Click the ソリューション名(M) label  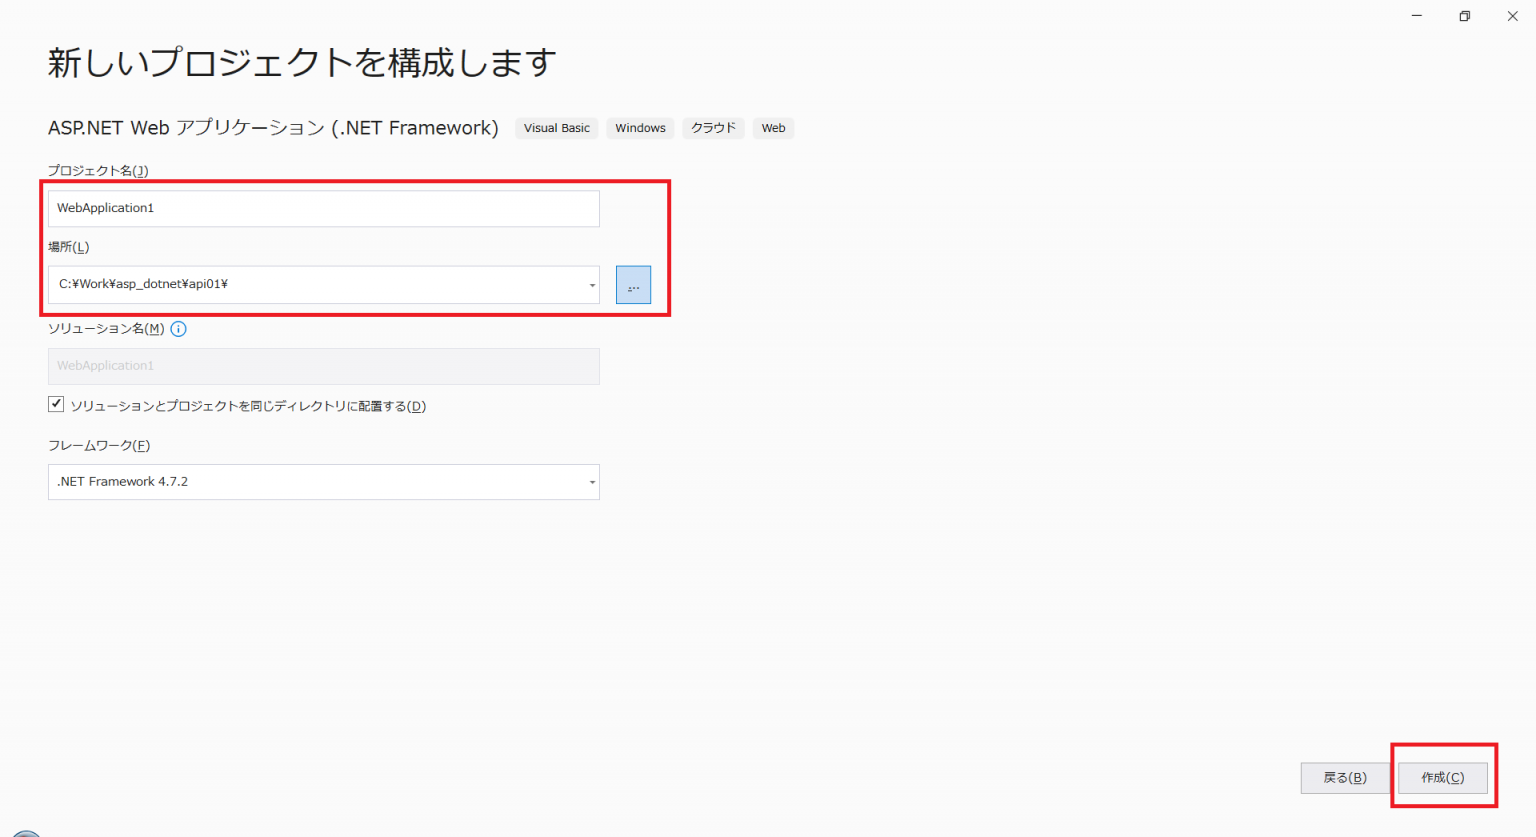(x=106, y=329)
